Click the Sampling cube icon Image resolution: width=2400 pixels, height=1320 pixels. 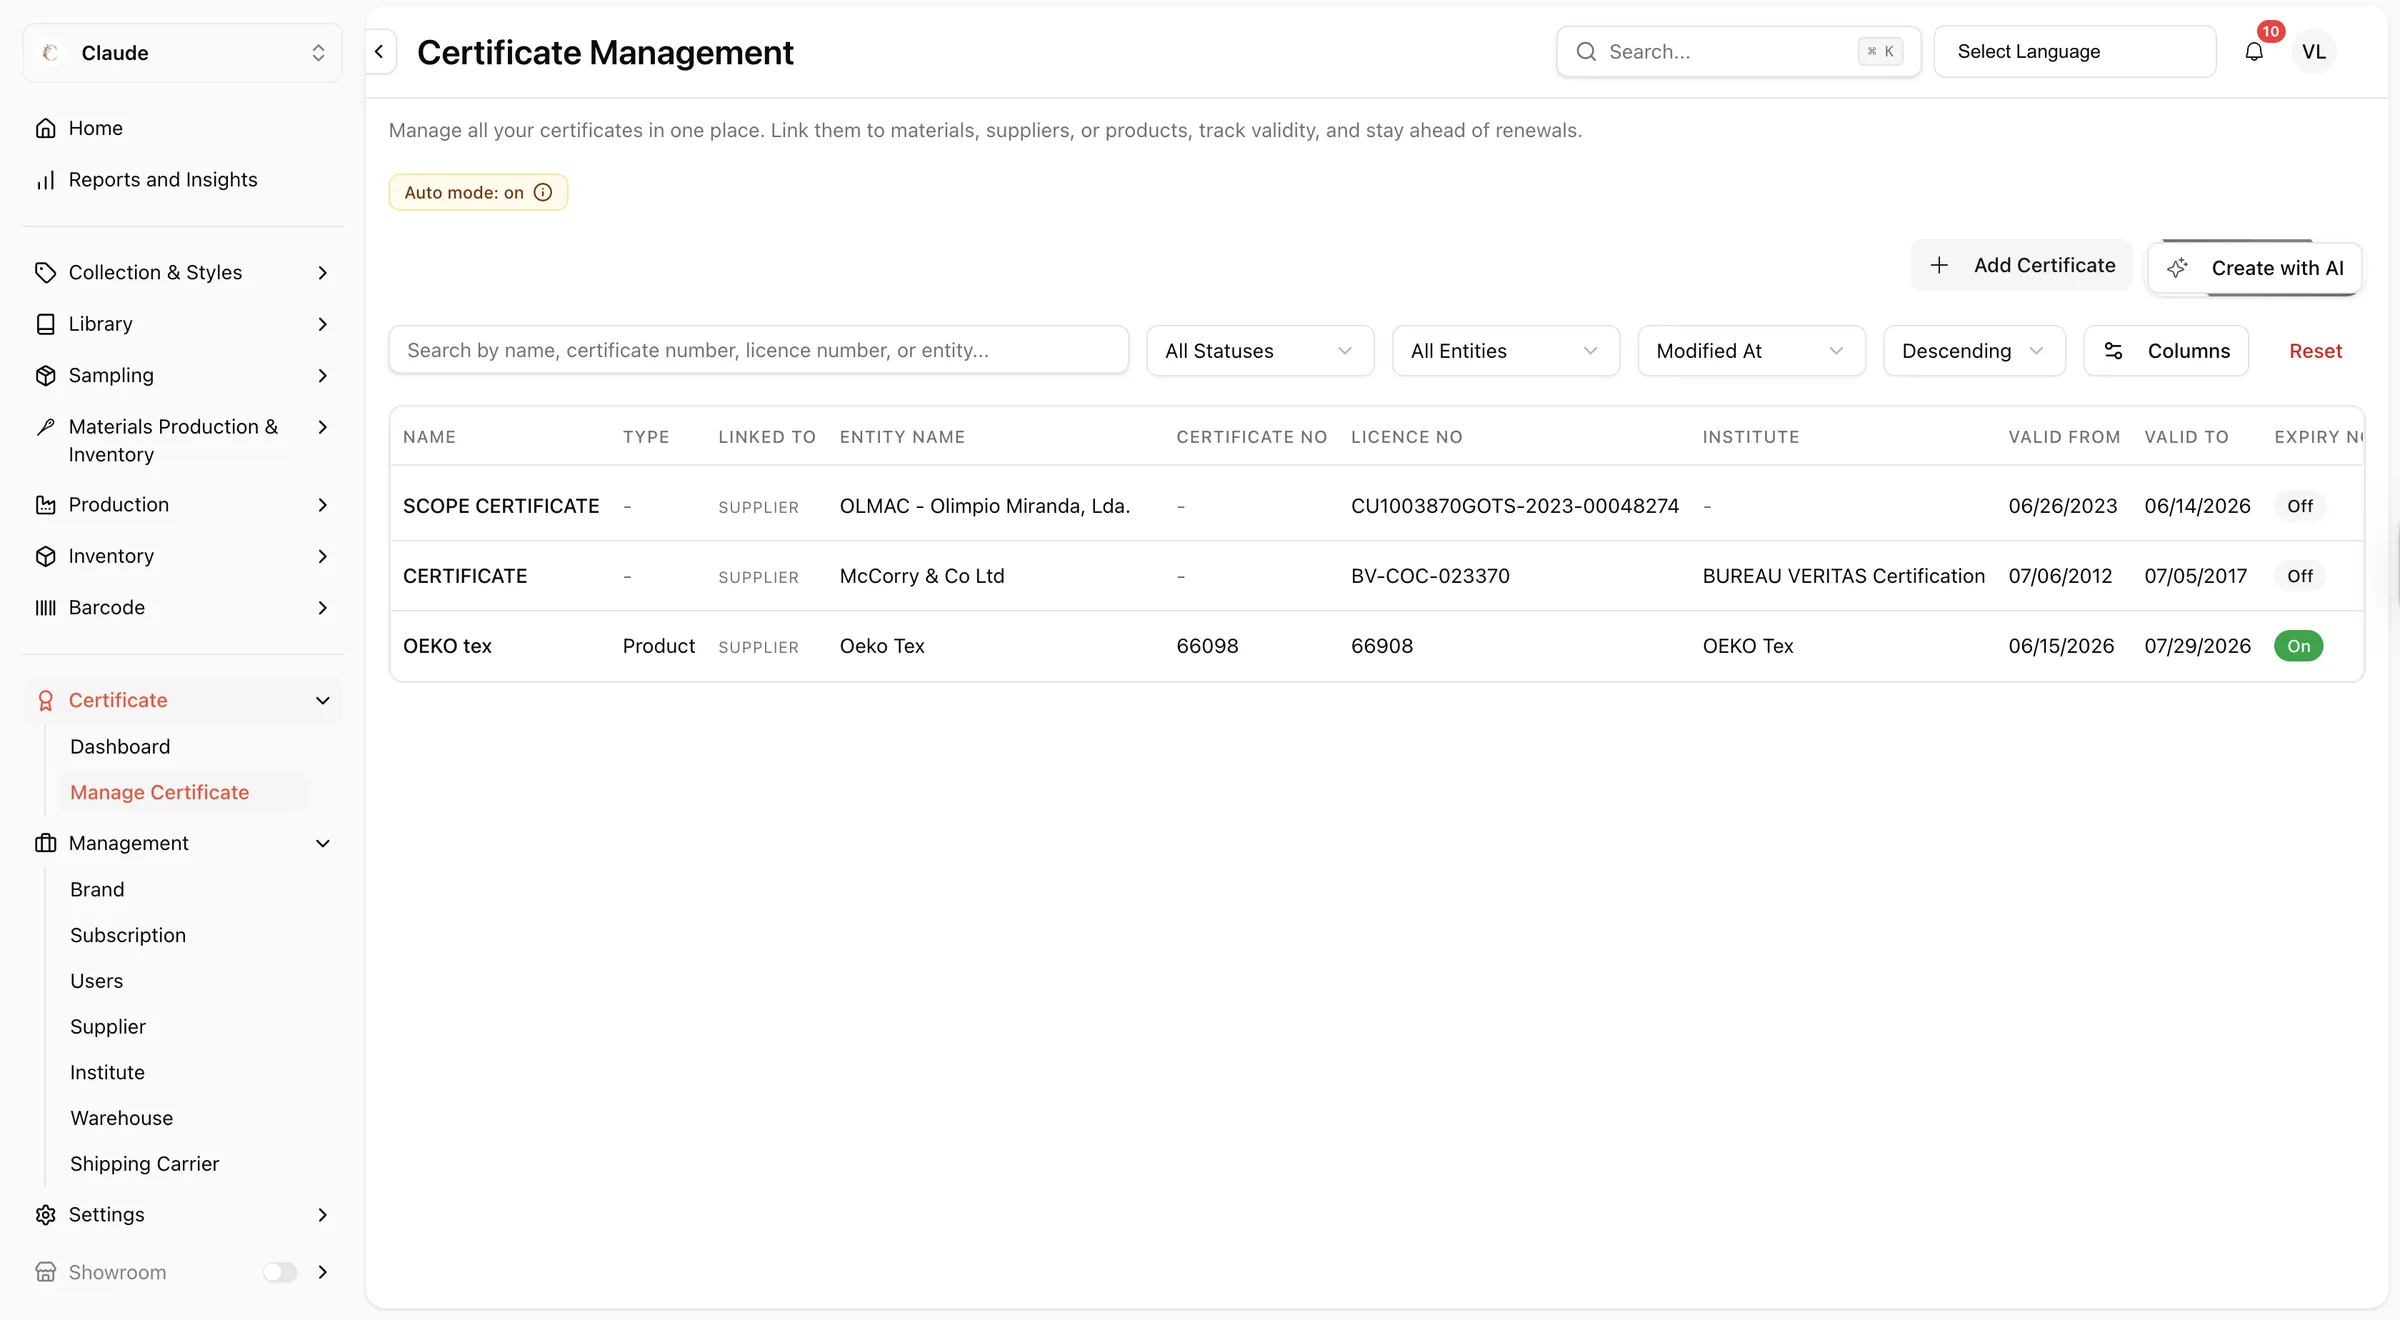45,375
